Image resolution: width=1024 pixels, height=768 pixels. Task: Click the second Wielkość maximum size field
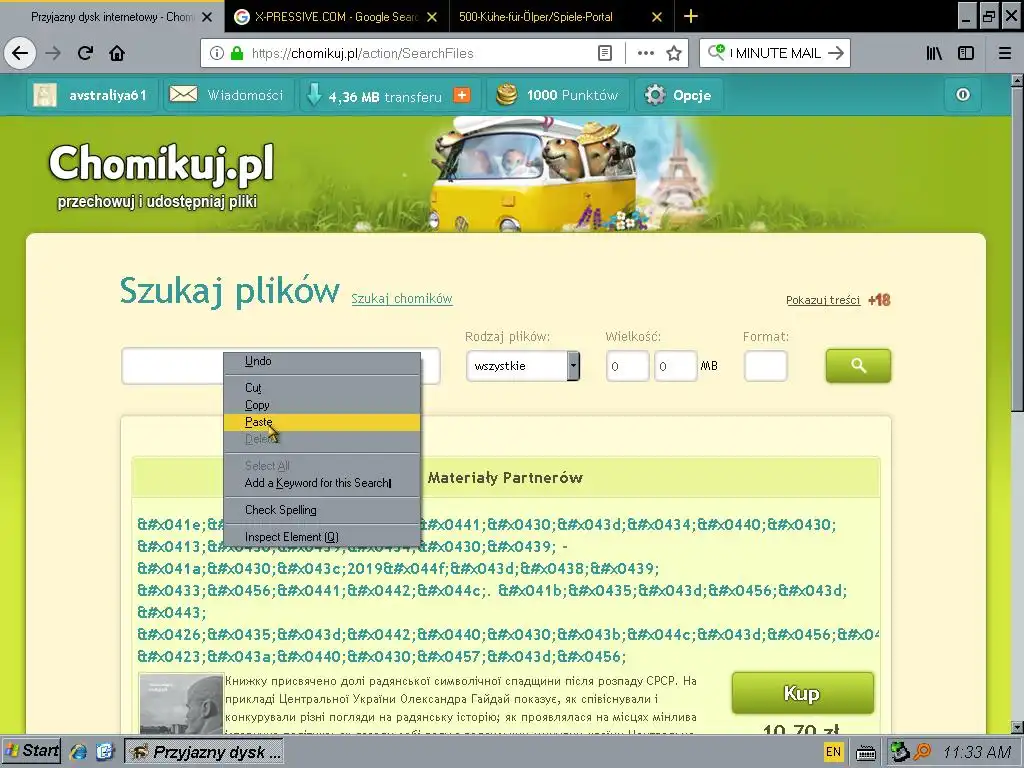tap(676, 366)
